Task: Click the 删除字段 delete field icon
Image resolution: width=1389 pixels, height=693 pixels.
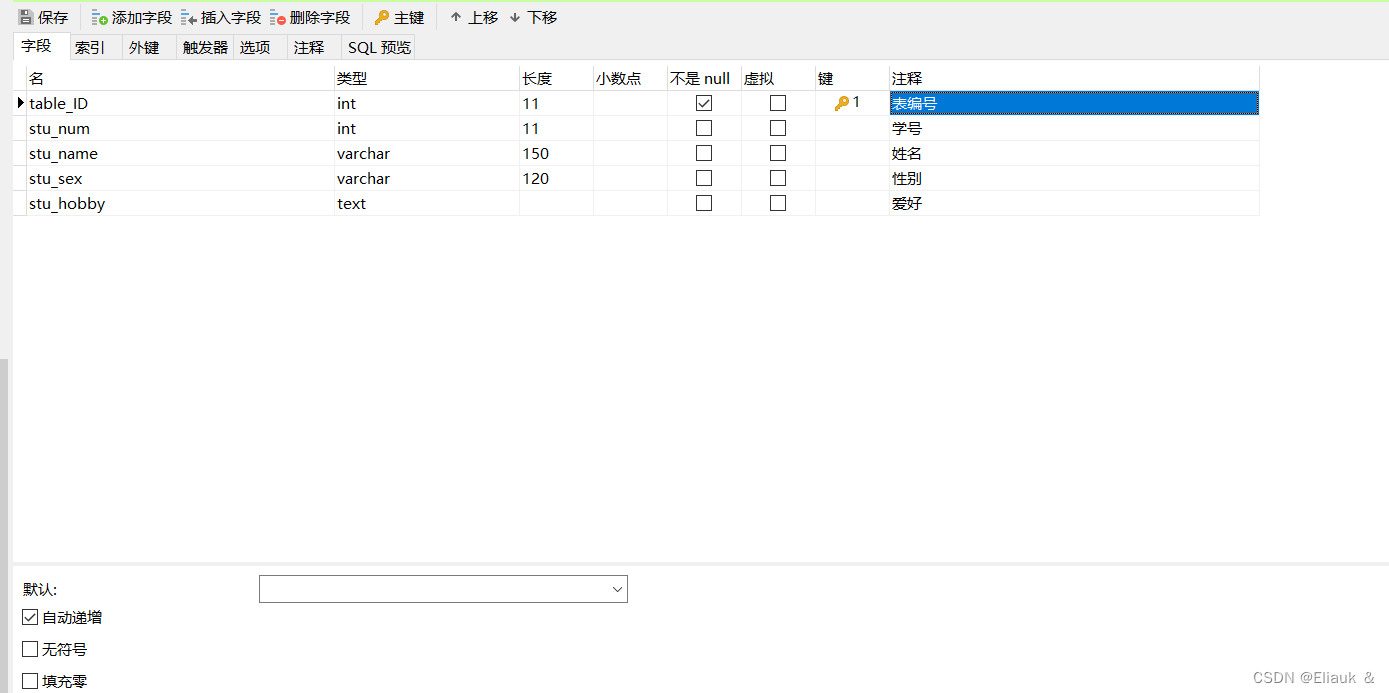Action: (x=278, y=16)
